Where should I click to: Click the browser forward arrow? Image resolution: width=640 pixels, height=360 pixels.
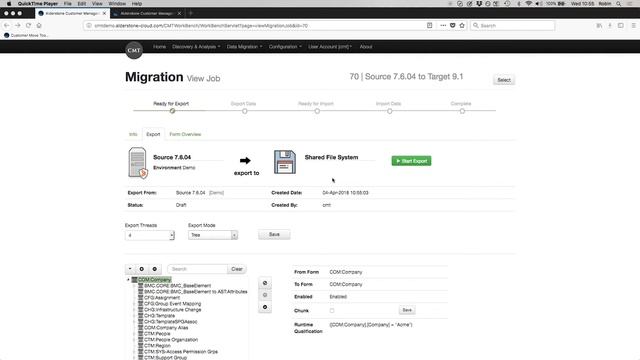tap(18, 25)
